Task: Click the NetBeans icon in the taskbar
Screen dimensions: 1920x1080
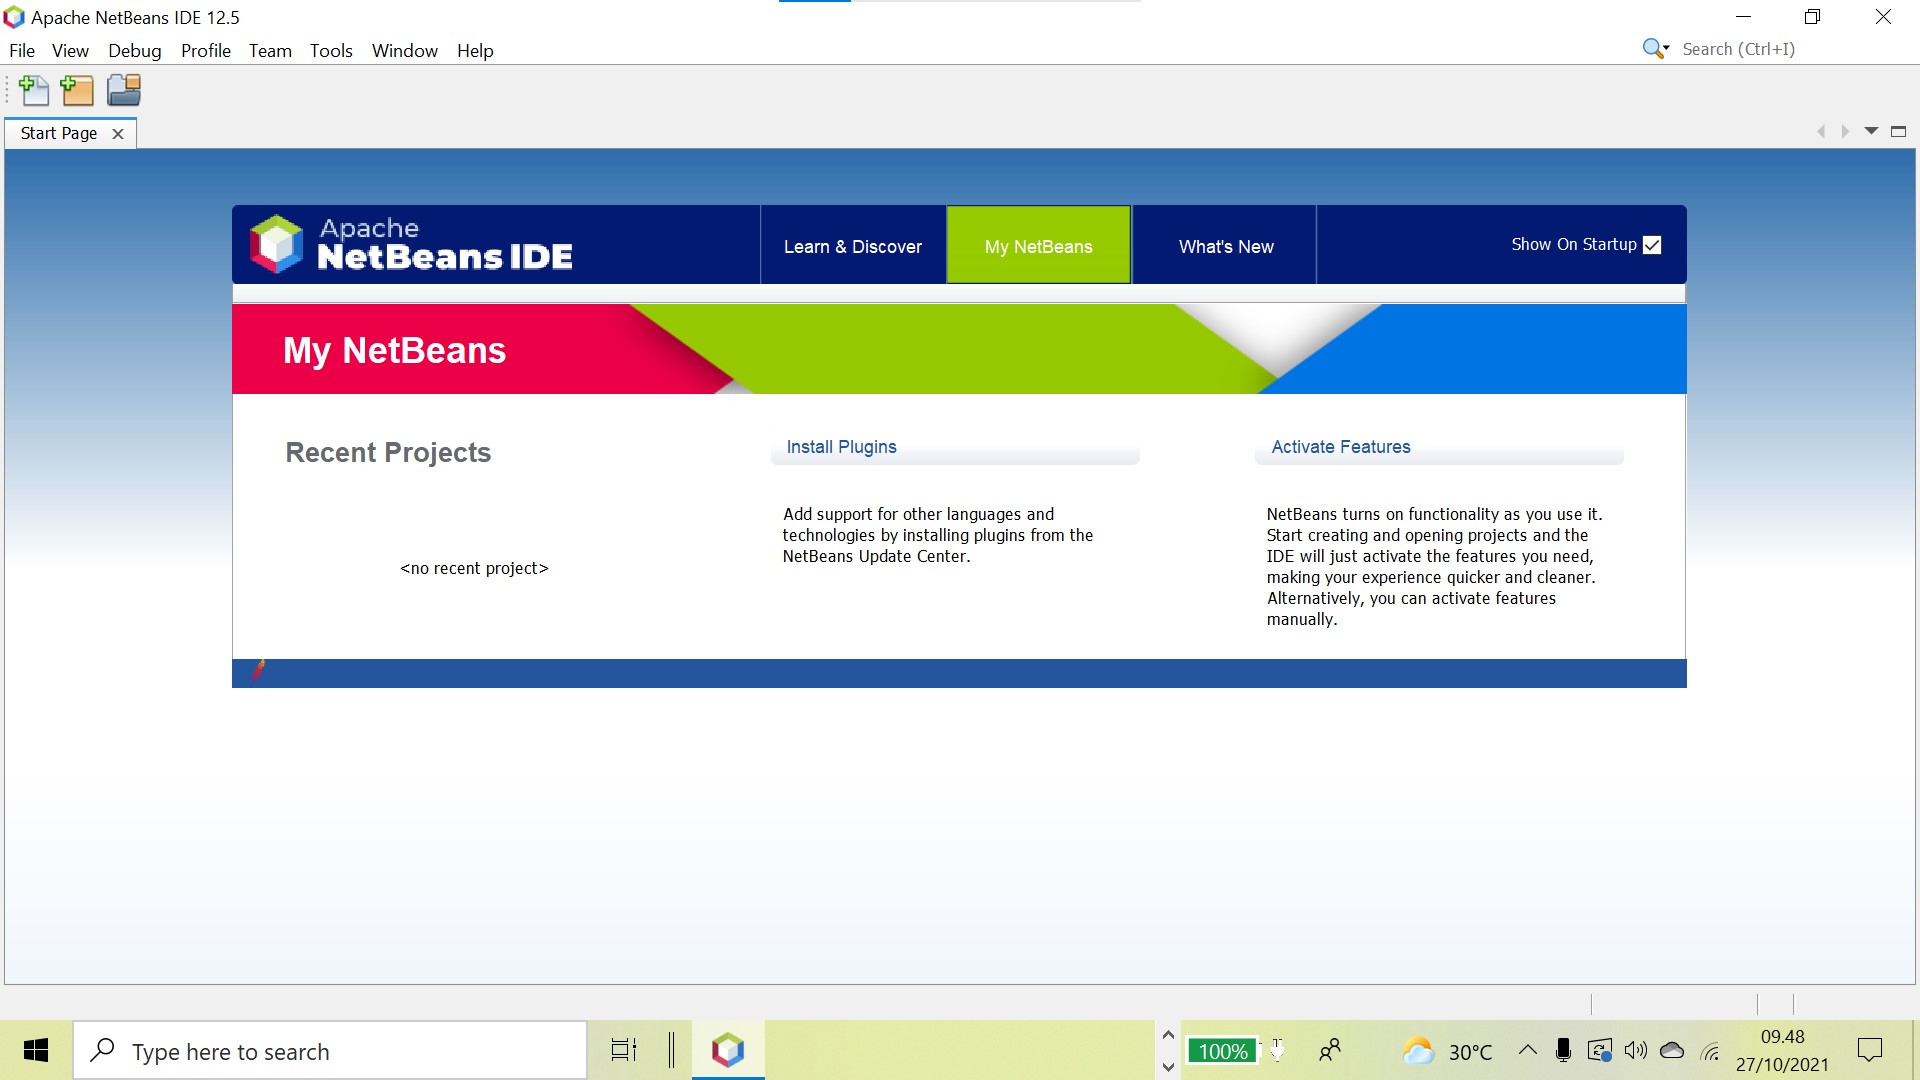Action: tap(727, 1050)
